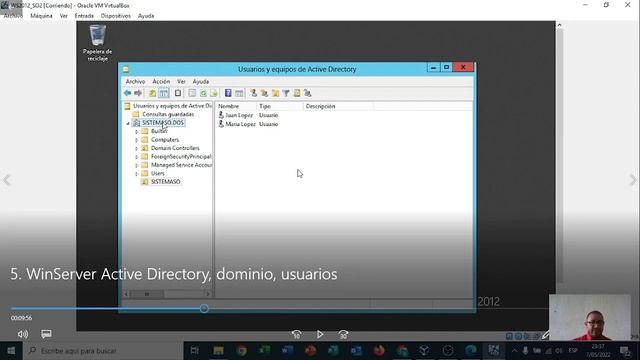Open the Papelera de reciclaje desktop icon

point(98,42)
